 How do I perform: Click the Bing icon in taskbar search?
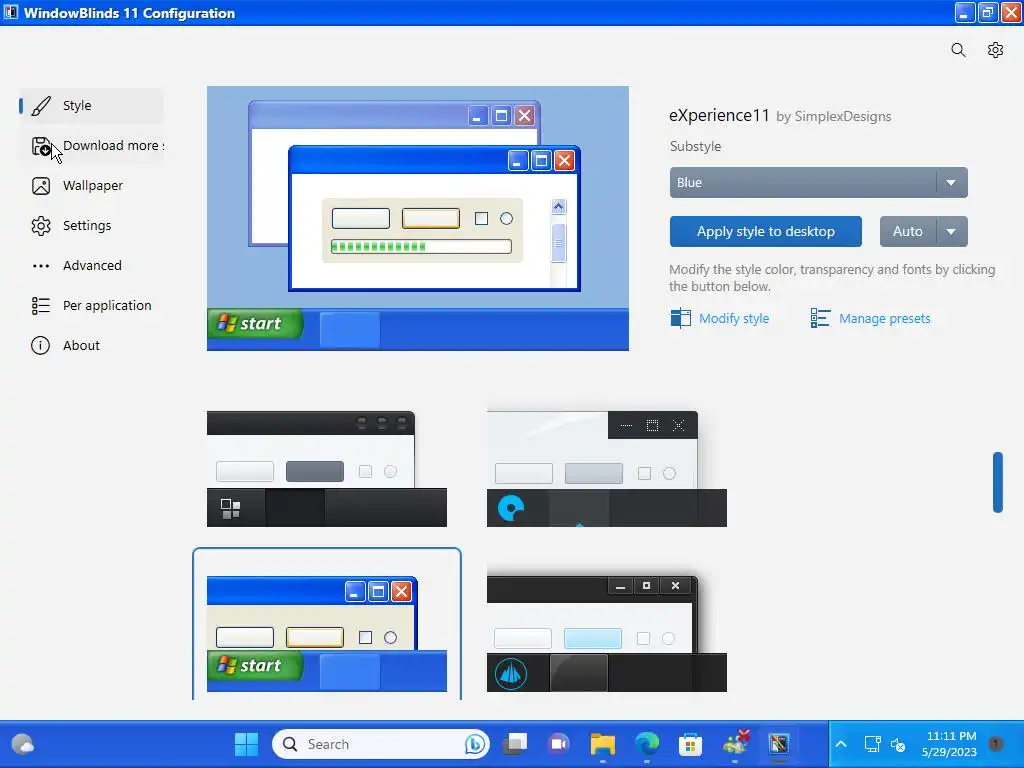click(475, 744)
